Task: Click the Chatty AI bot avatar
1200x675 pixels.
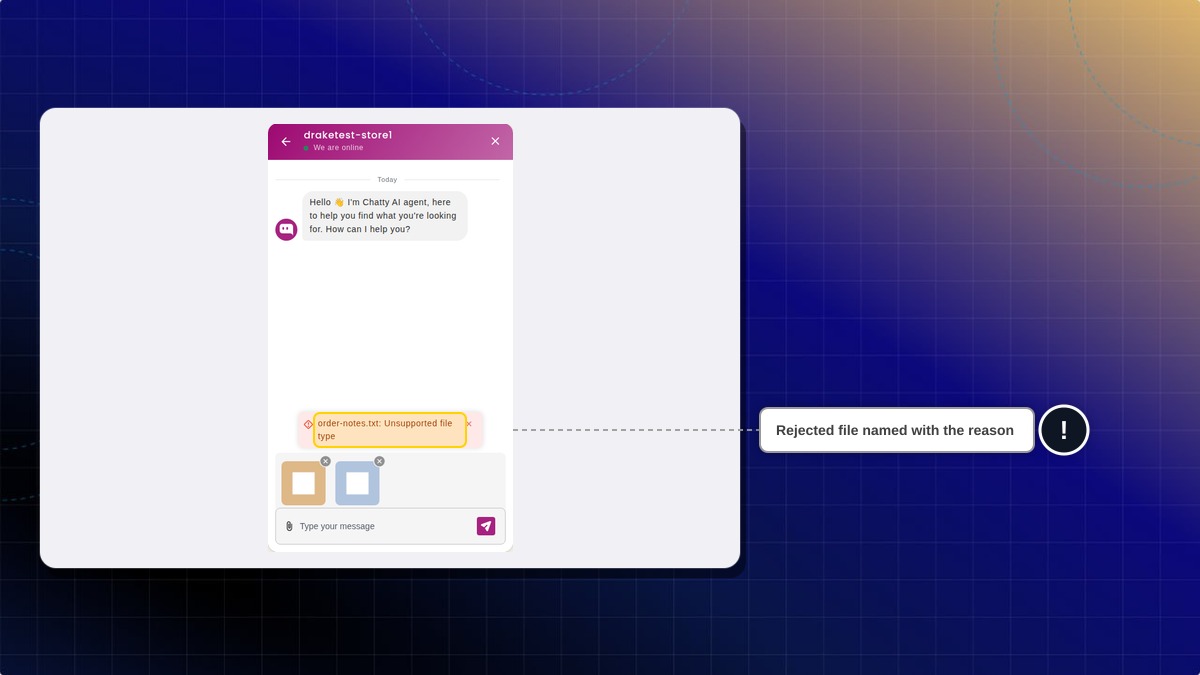Action: click(286, 230)
